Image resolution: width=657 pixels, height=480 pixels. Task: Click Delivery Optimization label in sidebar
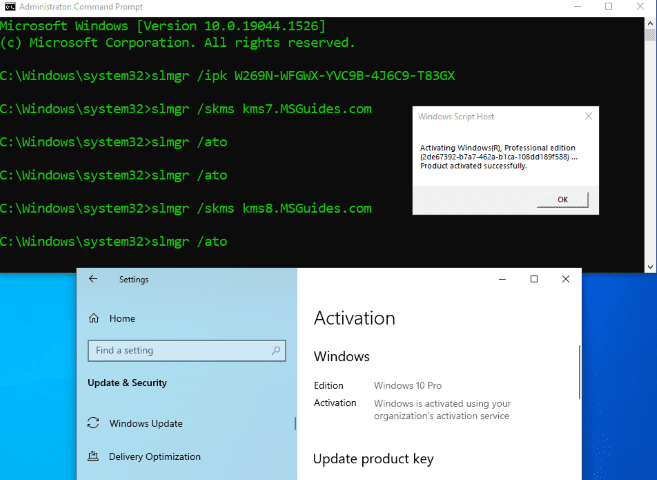[x=155, y=457]
